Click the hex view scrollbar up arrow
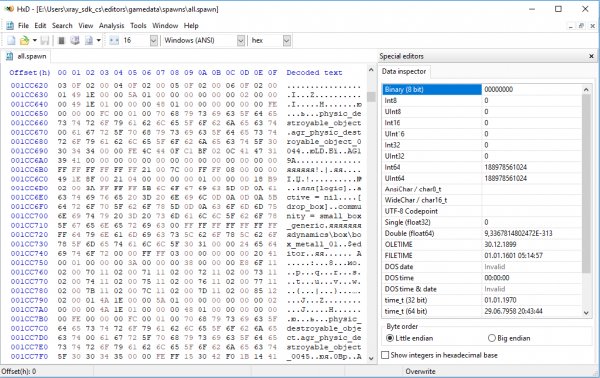This screenshot has width=600, height=378. [371, 70]
